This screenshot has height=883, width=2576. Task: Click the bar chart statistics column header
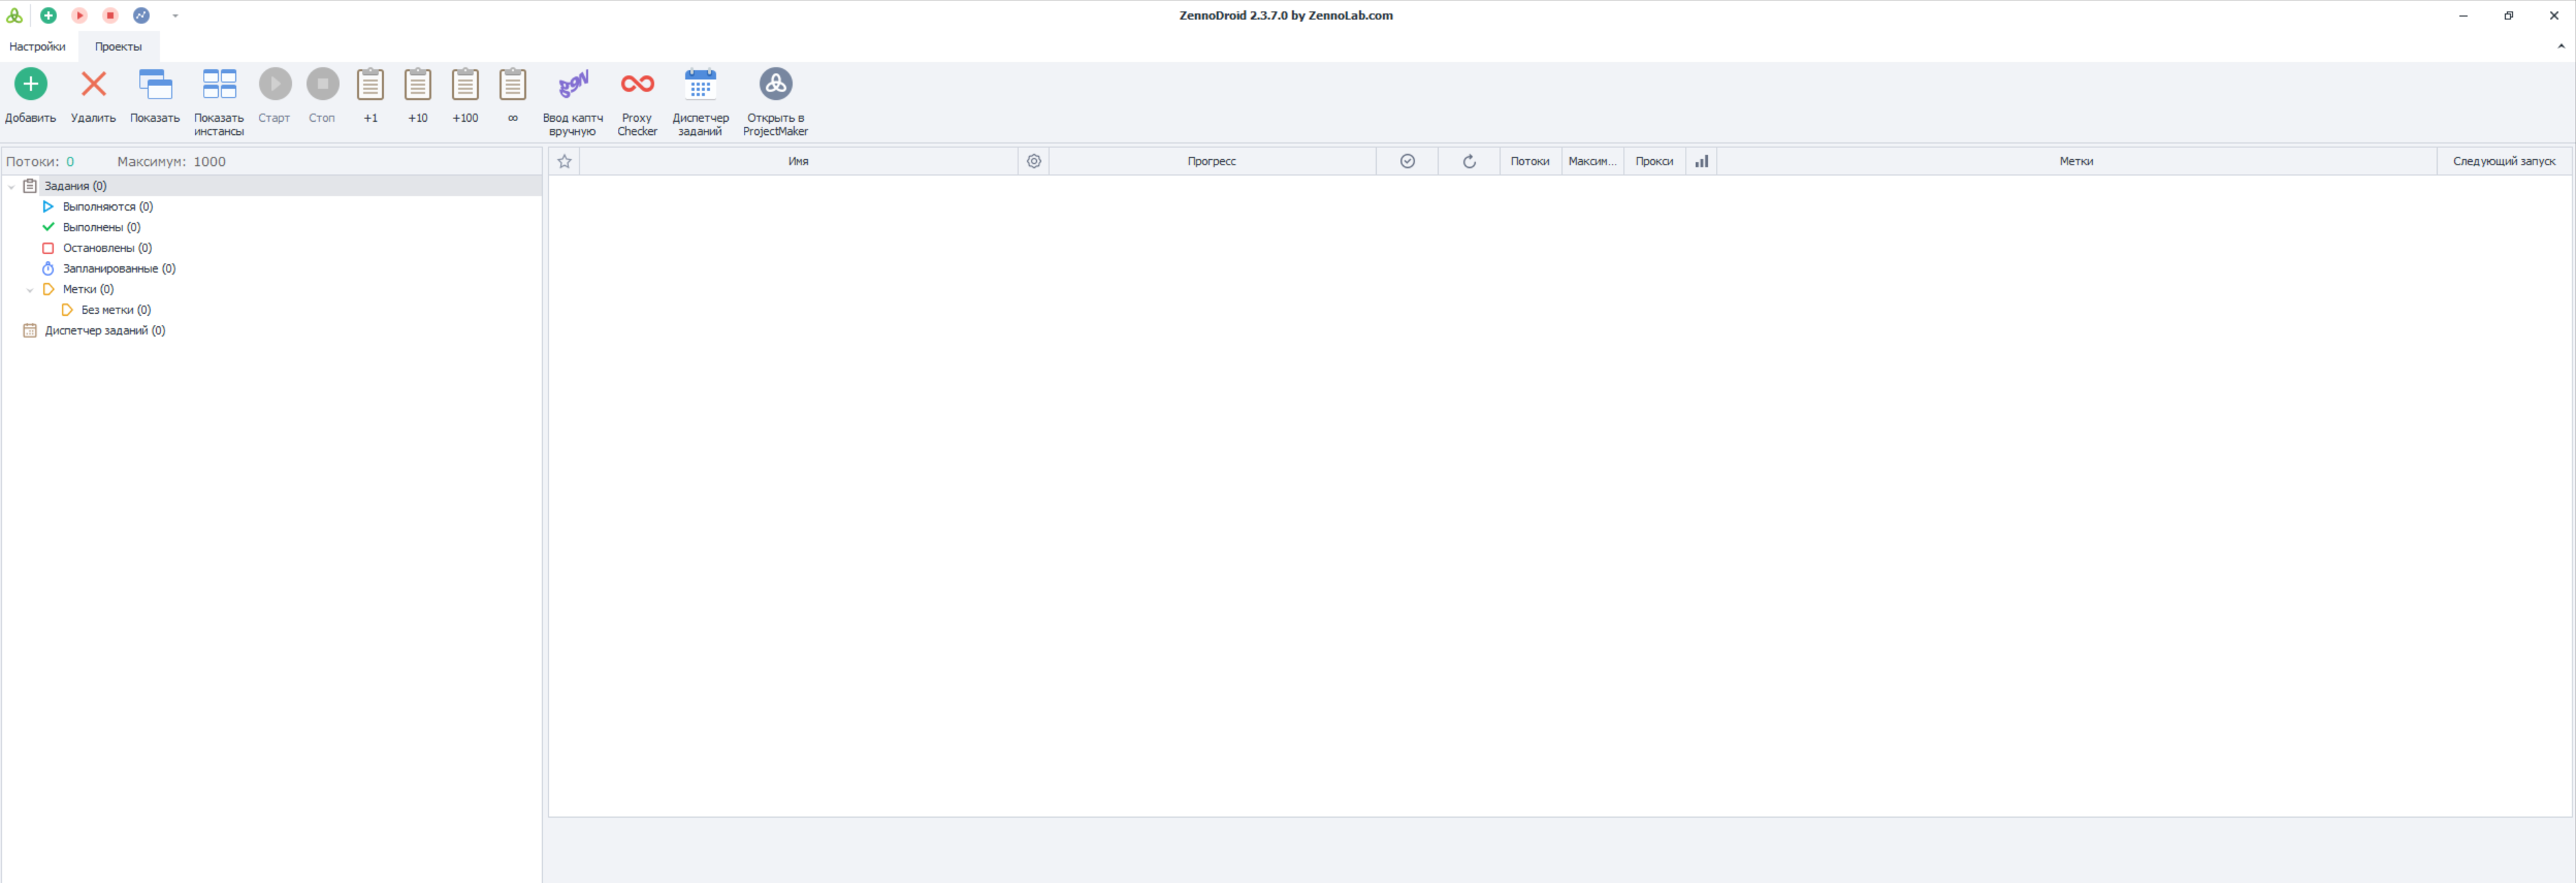point(1701,161)
